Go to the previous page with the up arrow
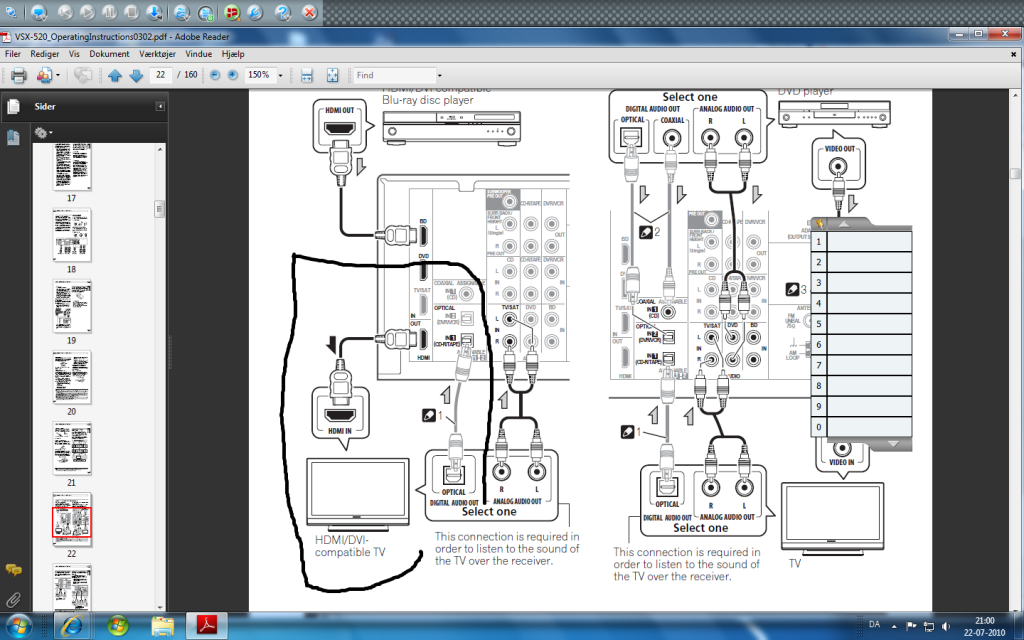The height and width of the screenshot is (640, 1024). pyautogui.click(x=115, y=76)
